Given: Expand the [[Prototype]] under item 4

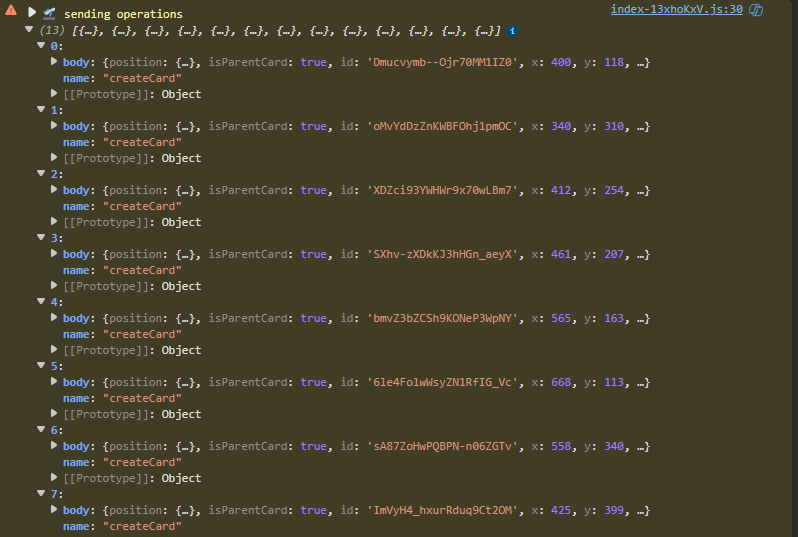Looking at the screenshot, I should coord(54,350).
